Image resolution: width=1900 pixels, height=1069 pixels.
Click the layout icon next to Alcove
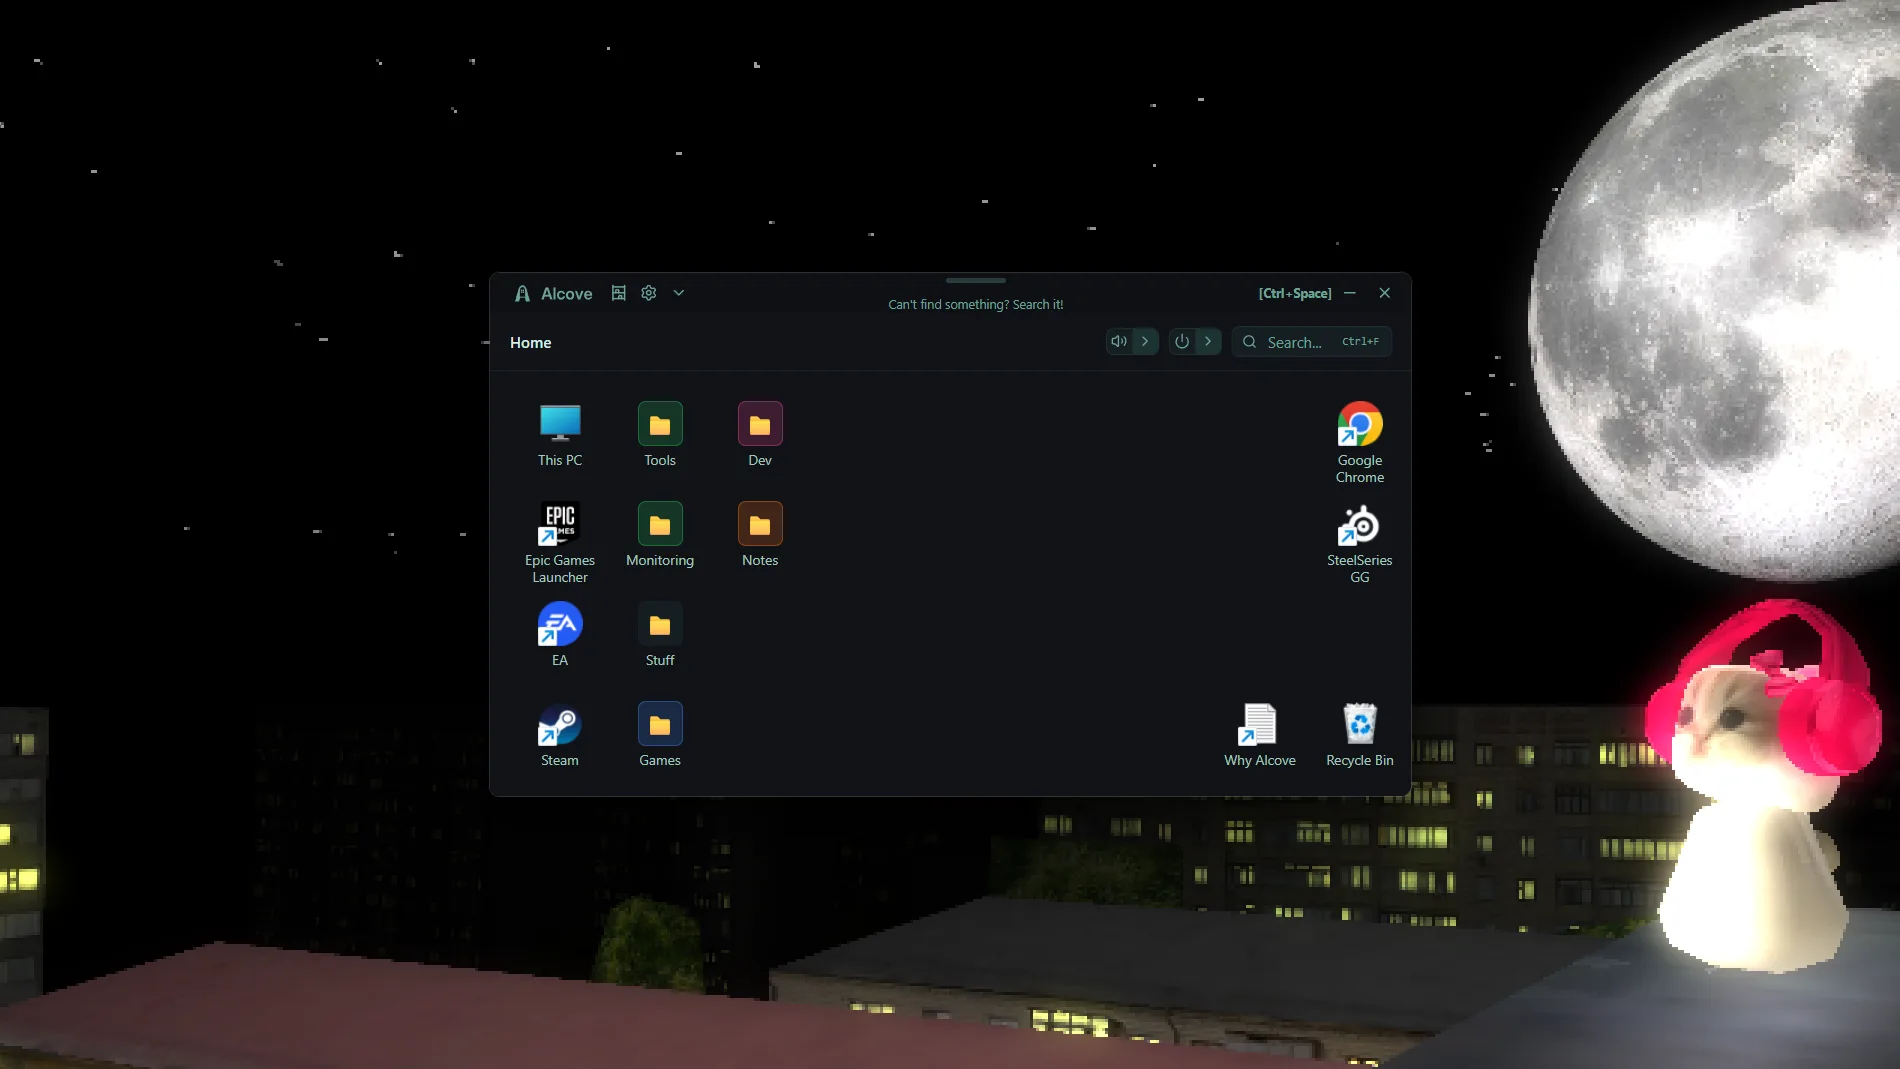[619, 293]
